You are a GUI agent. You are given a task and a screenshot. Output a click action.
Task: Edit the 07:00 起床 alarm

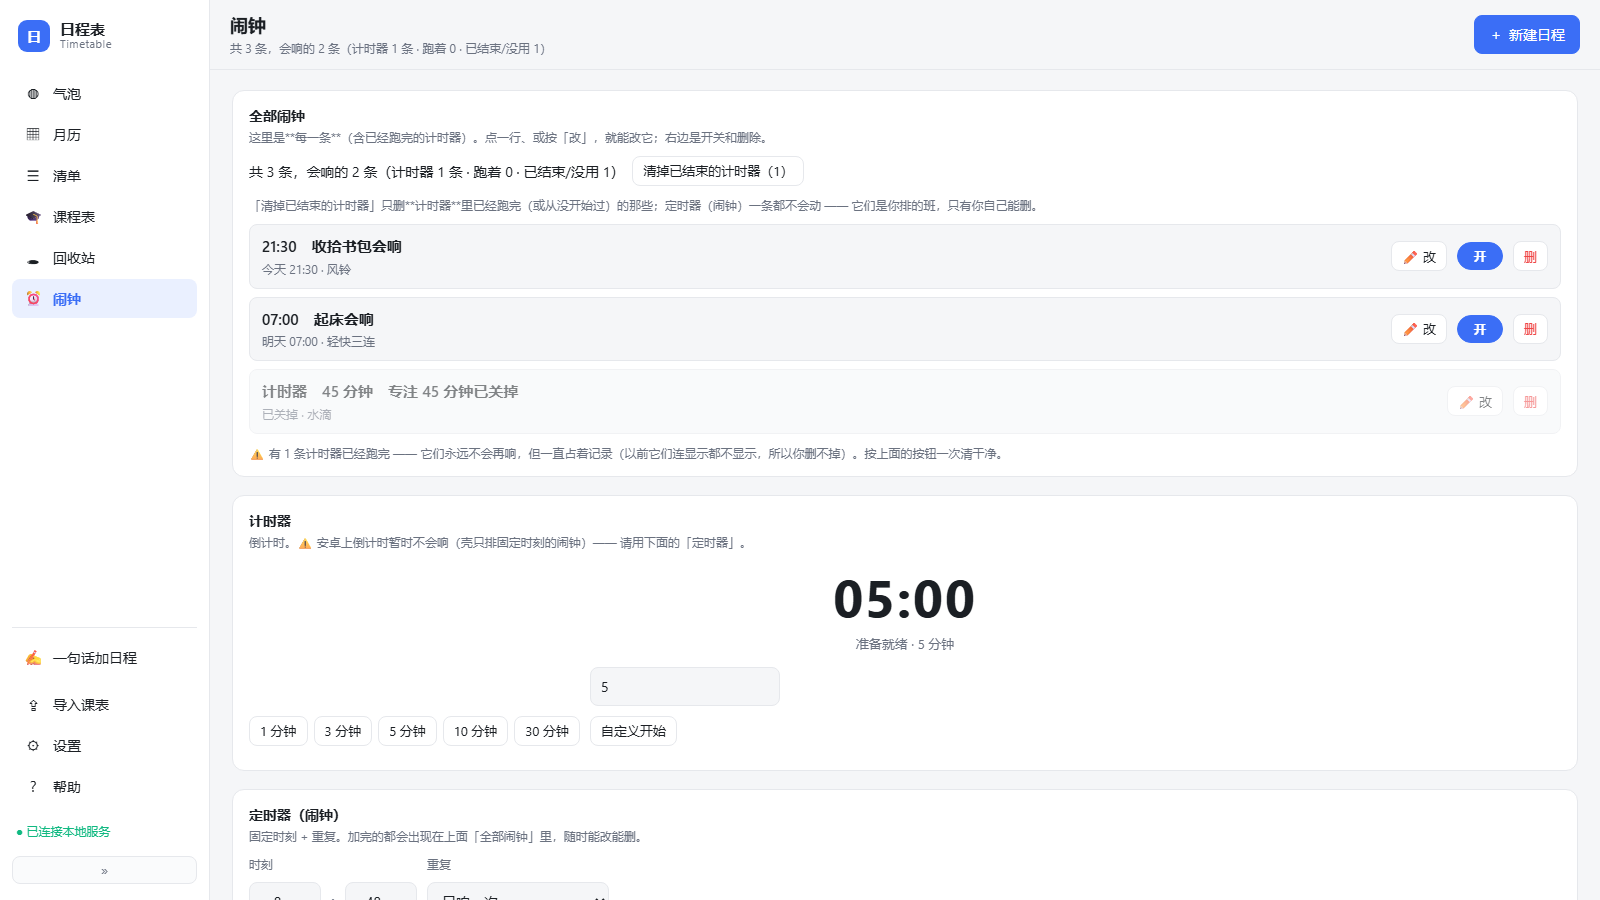pyautogui.click(x=1418, y=329)
